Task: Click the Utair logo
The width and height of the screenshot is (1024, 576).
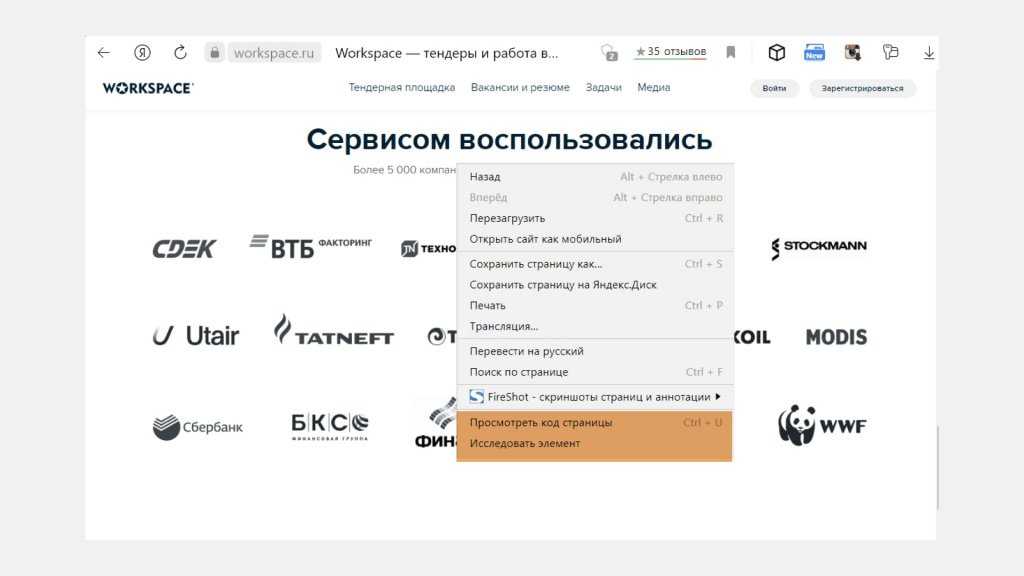Action: [196, 336]
